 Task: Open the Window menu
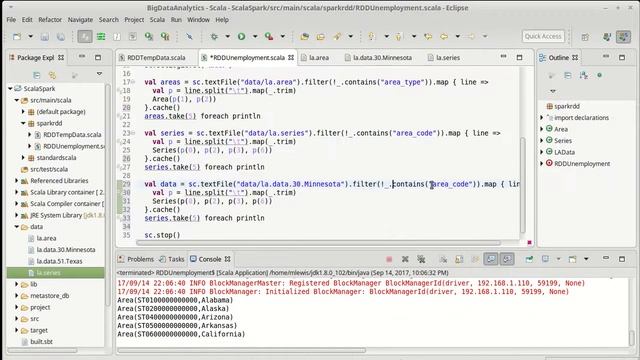[198, 20]
